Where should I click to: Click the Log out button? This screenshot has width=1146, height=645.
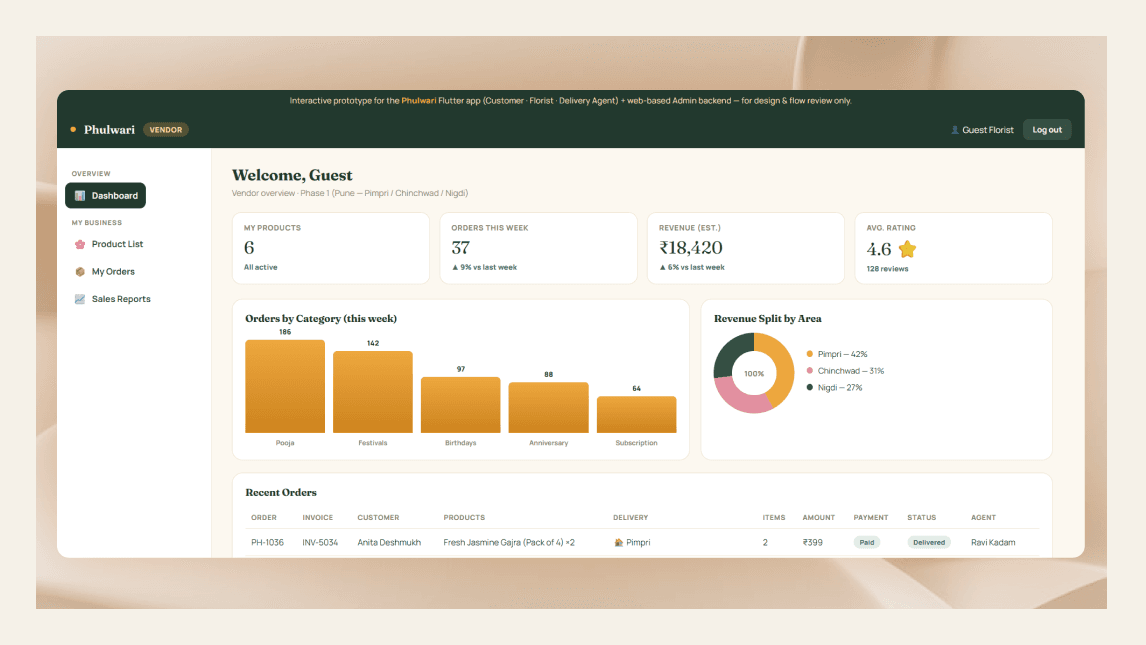(1047, 130)
